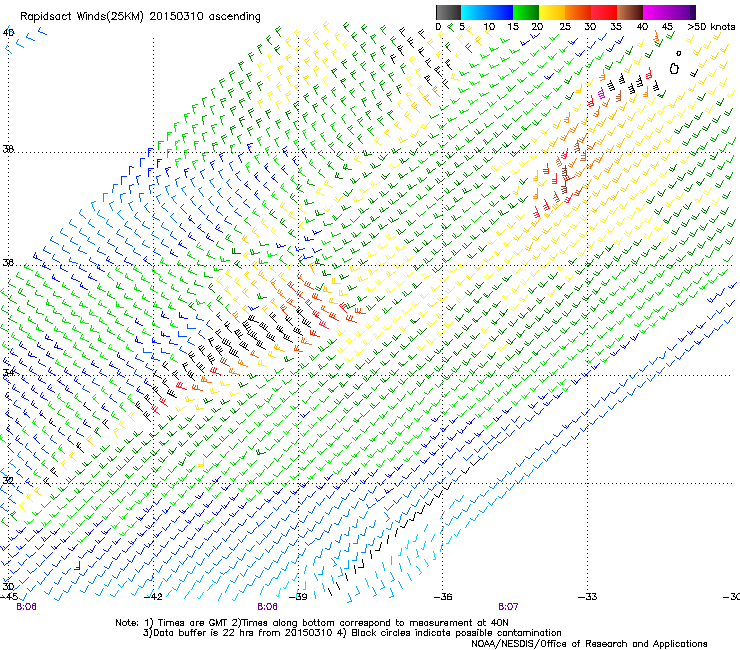Image resolution: width=740 pixels, height=650 pixels.
Task: Click the dark purple >50 knots segment
Action: coord(693,12)
